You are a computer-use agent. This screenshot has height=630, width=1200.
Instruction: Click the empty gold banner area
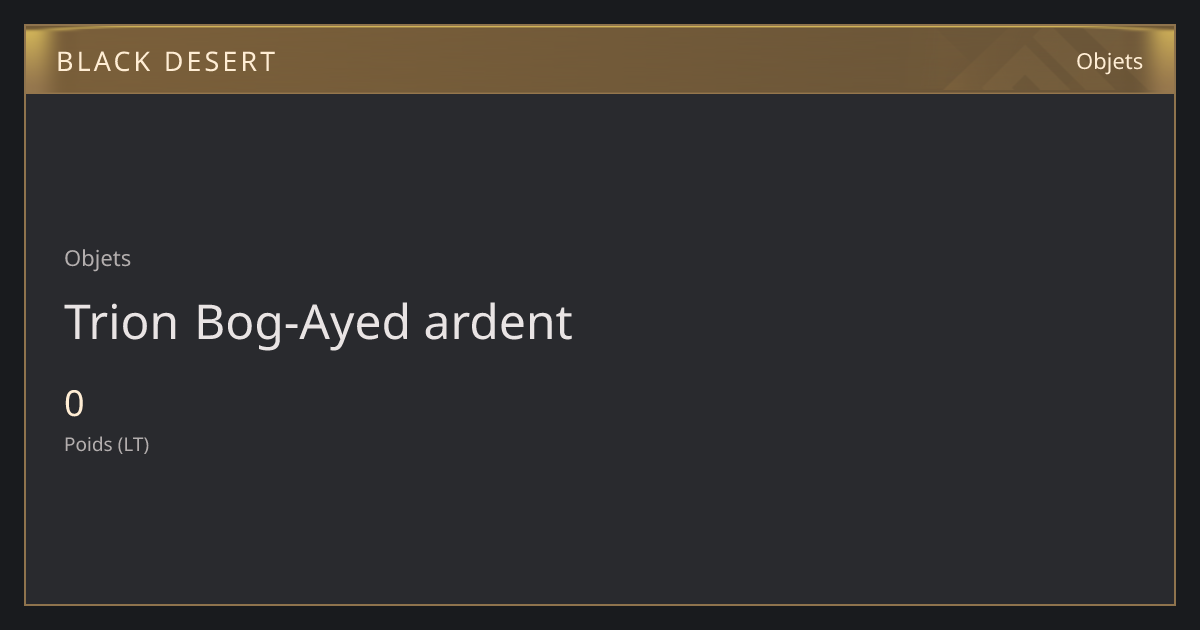(600, 60)
